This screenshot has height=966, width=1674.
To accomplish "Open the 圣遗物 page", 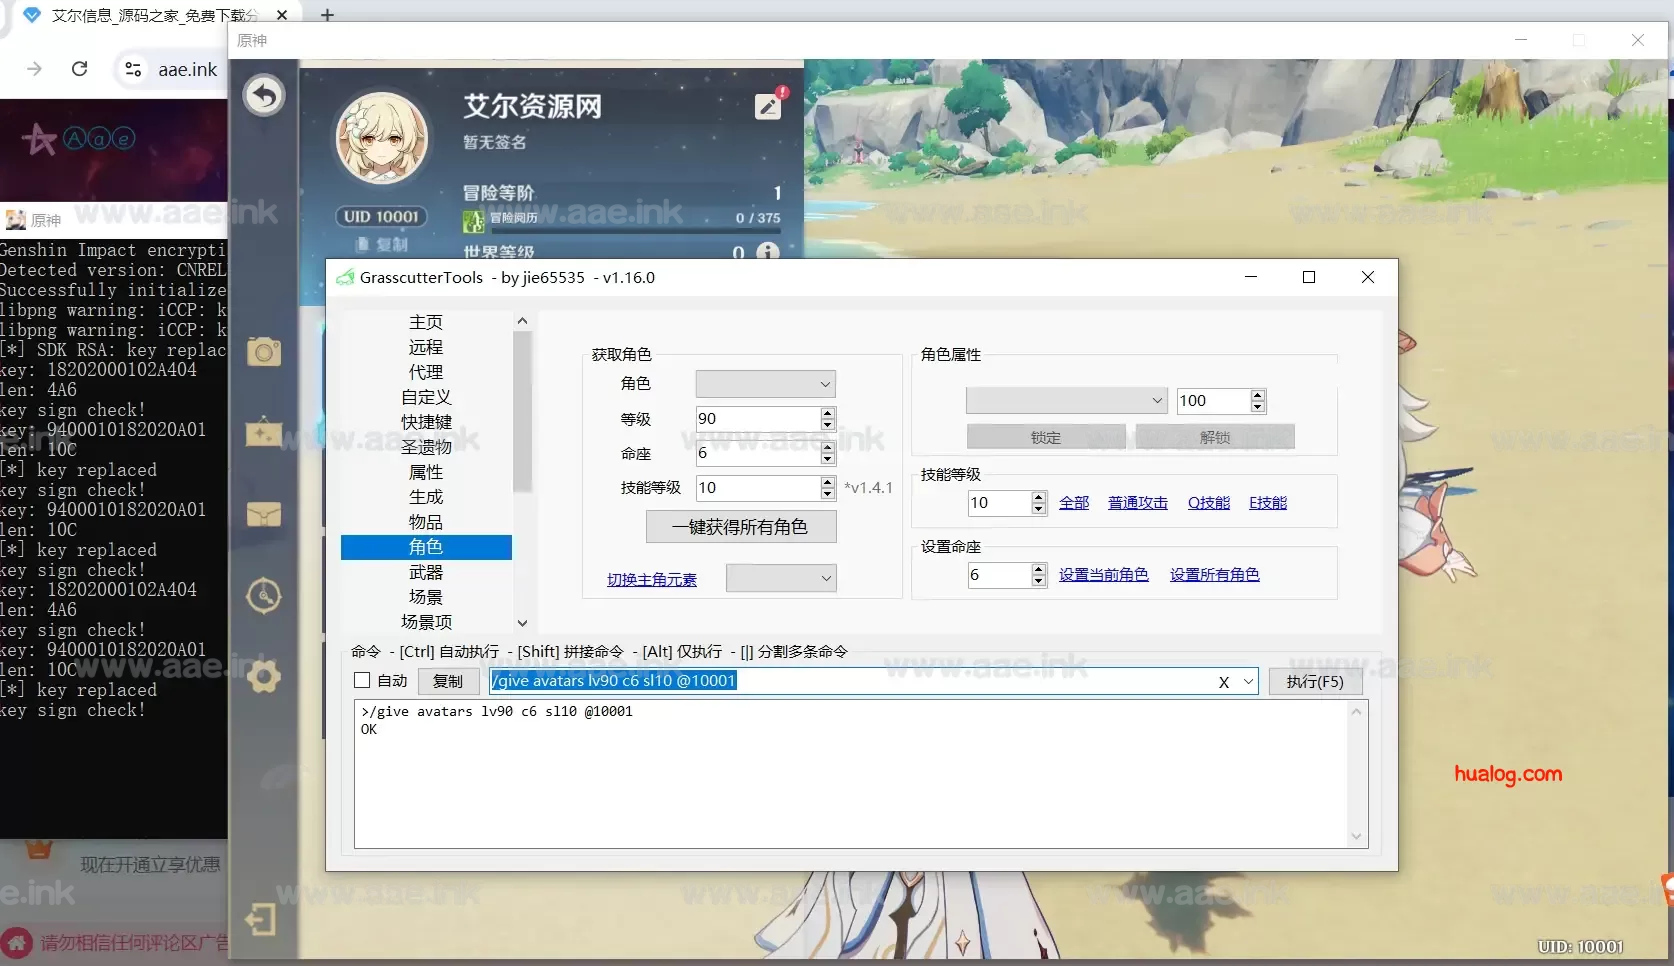I will (x=426, y=447).
